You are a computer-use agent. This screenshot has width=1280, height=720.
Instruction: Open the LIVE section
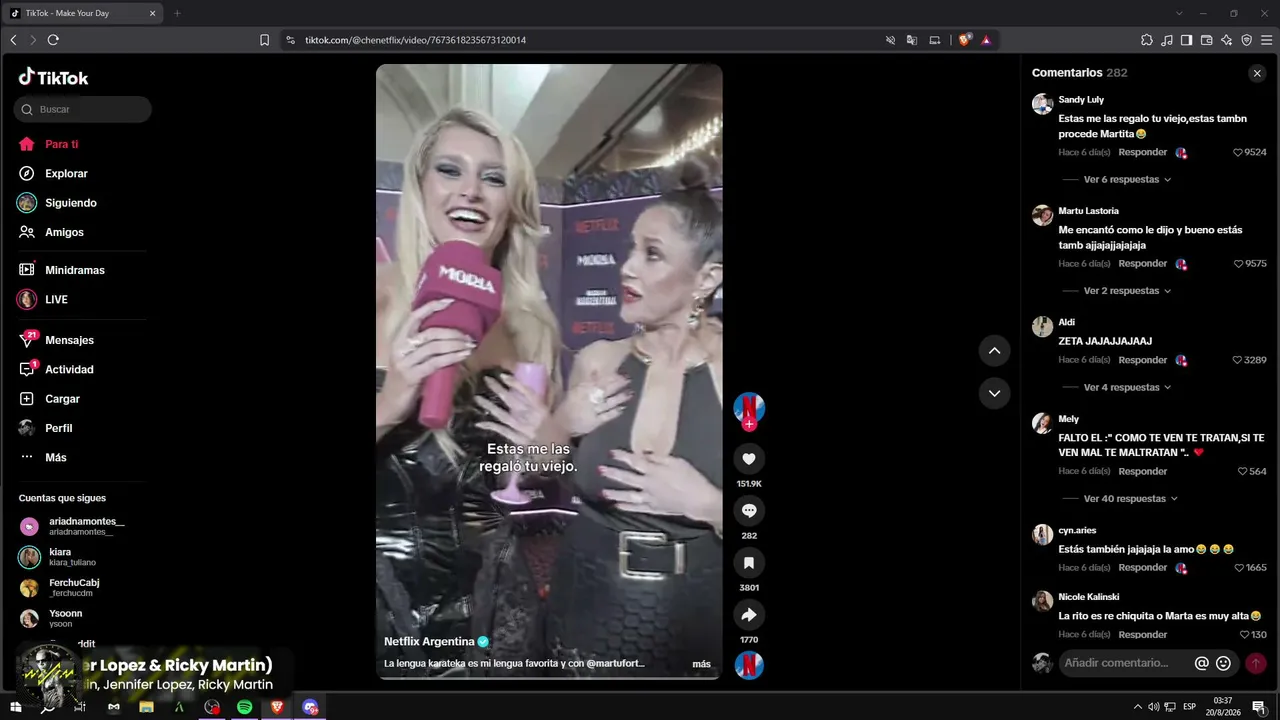click(56, 299)
